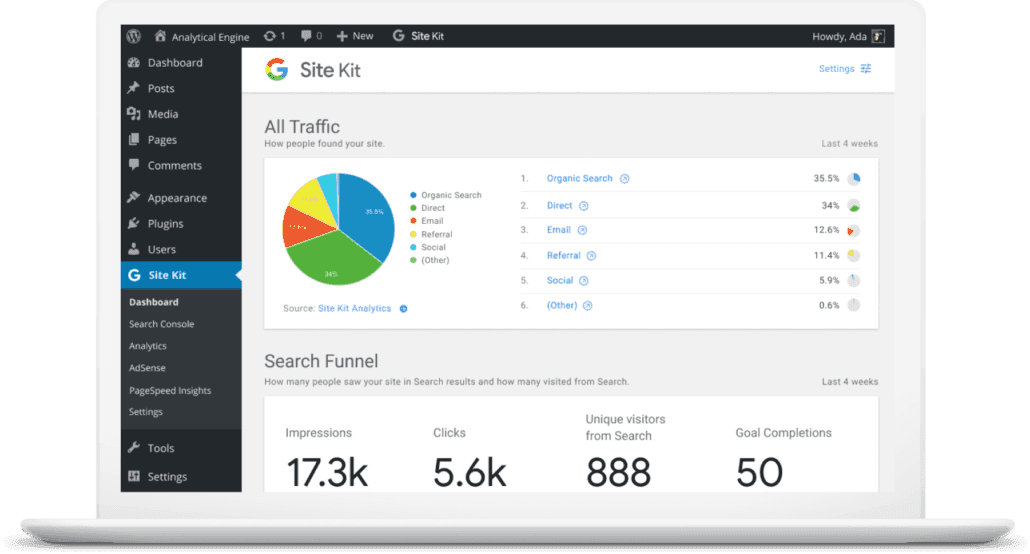
Task: Open the Plugins menu in sidebar
Action: [165, 224]
